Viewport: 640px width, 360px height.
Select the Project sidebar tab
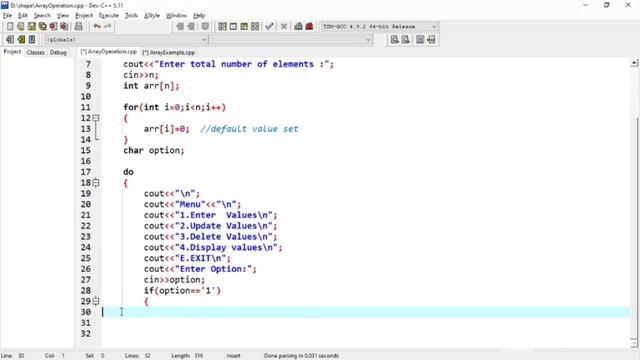point(12,52)
